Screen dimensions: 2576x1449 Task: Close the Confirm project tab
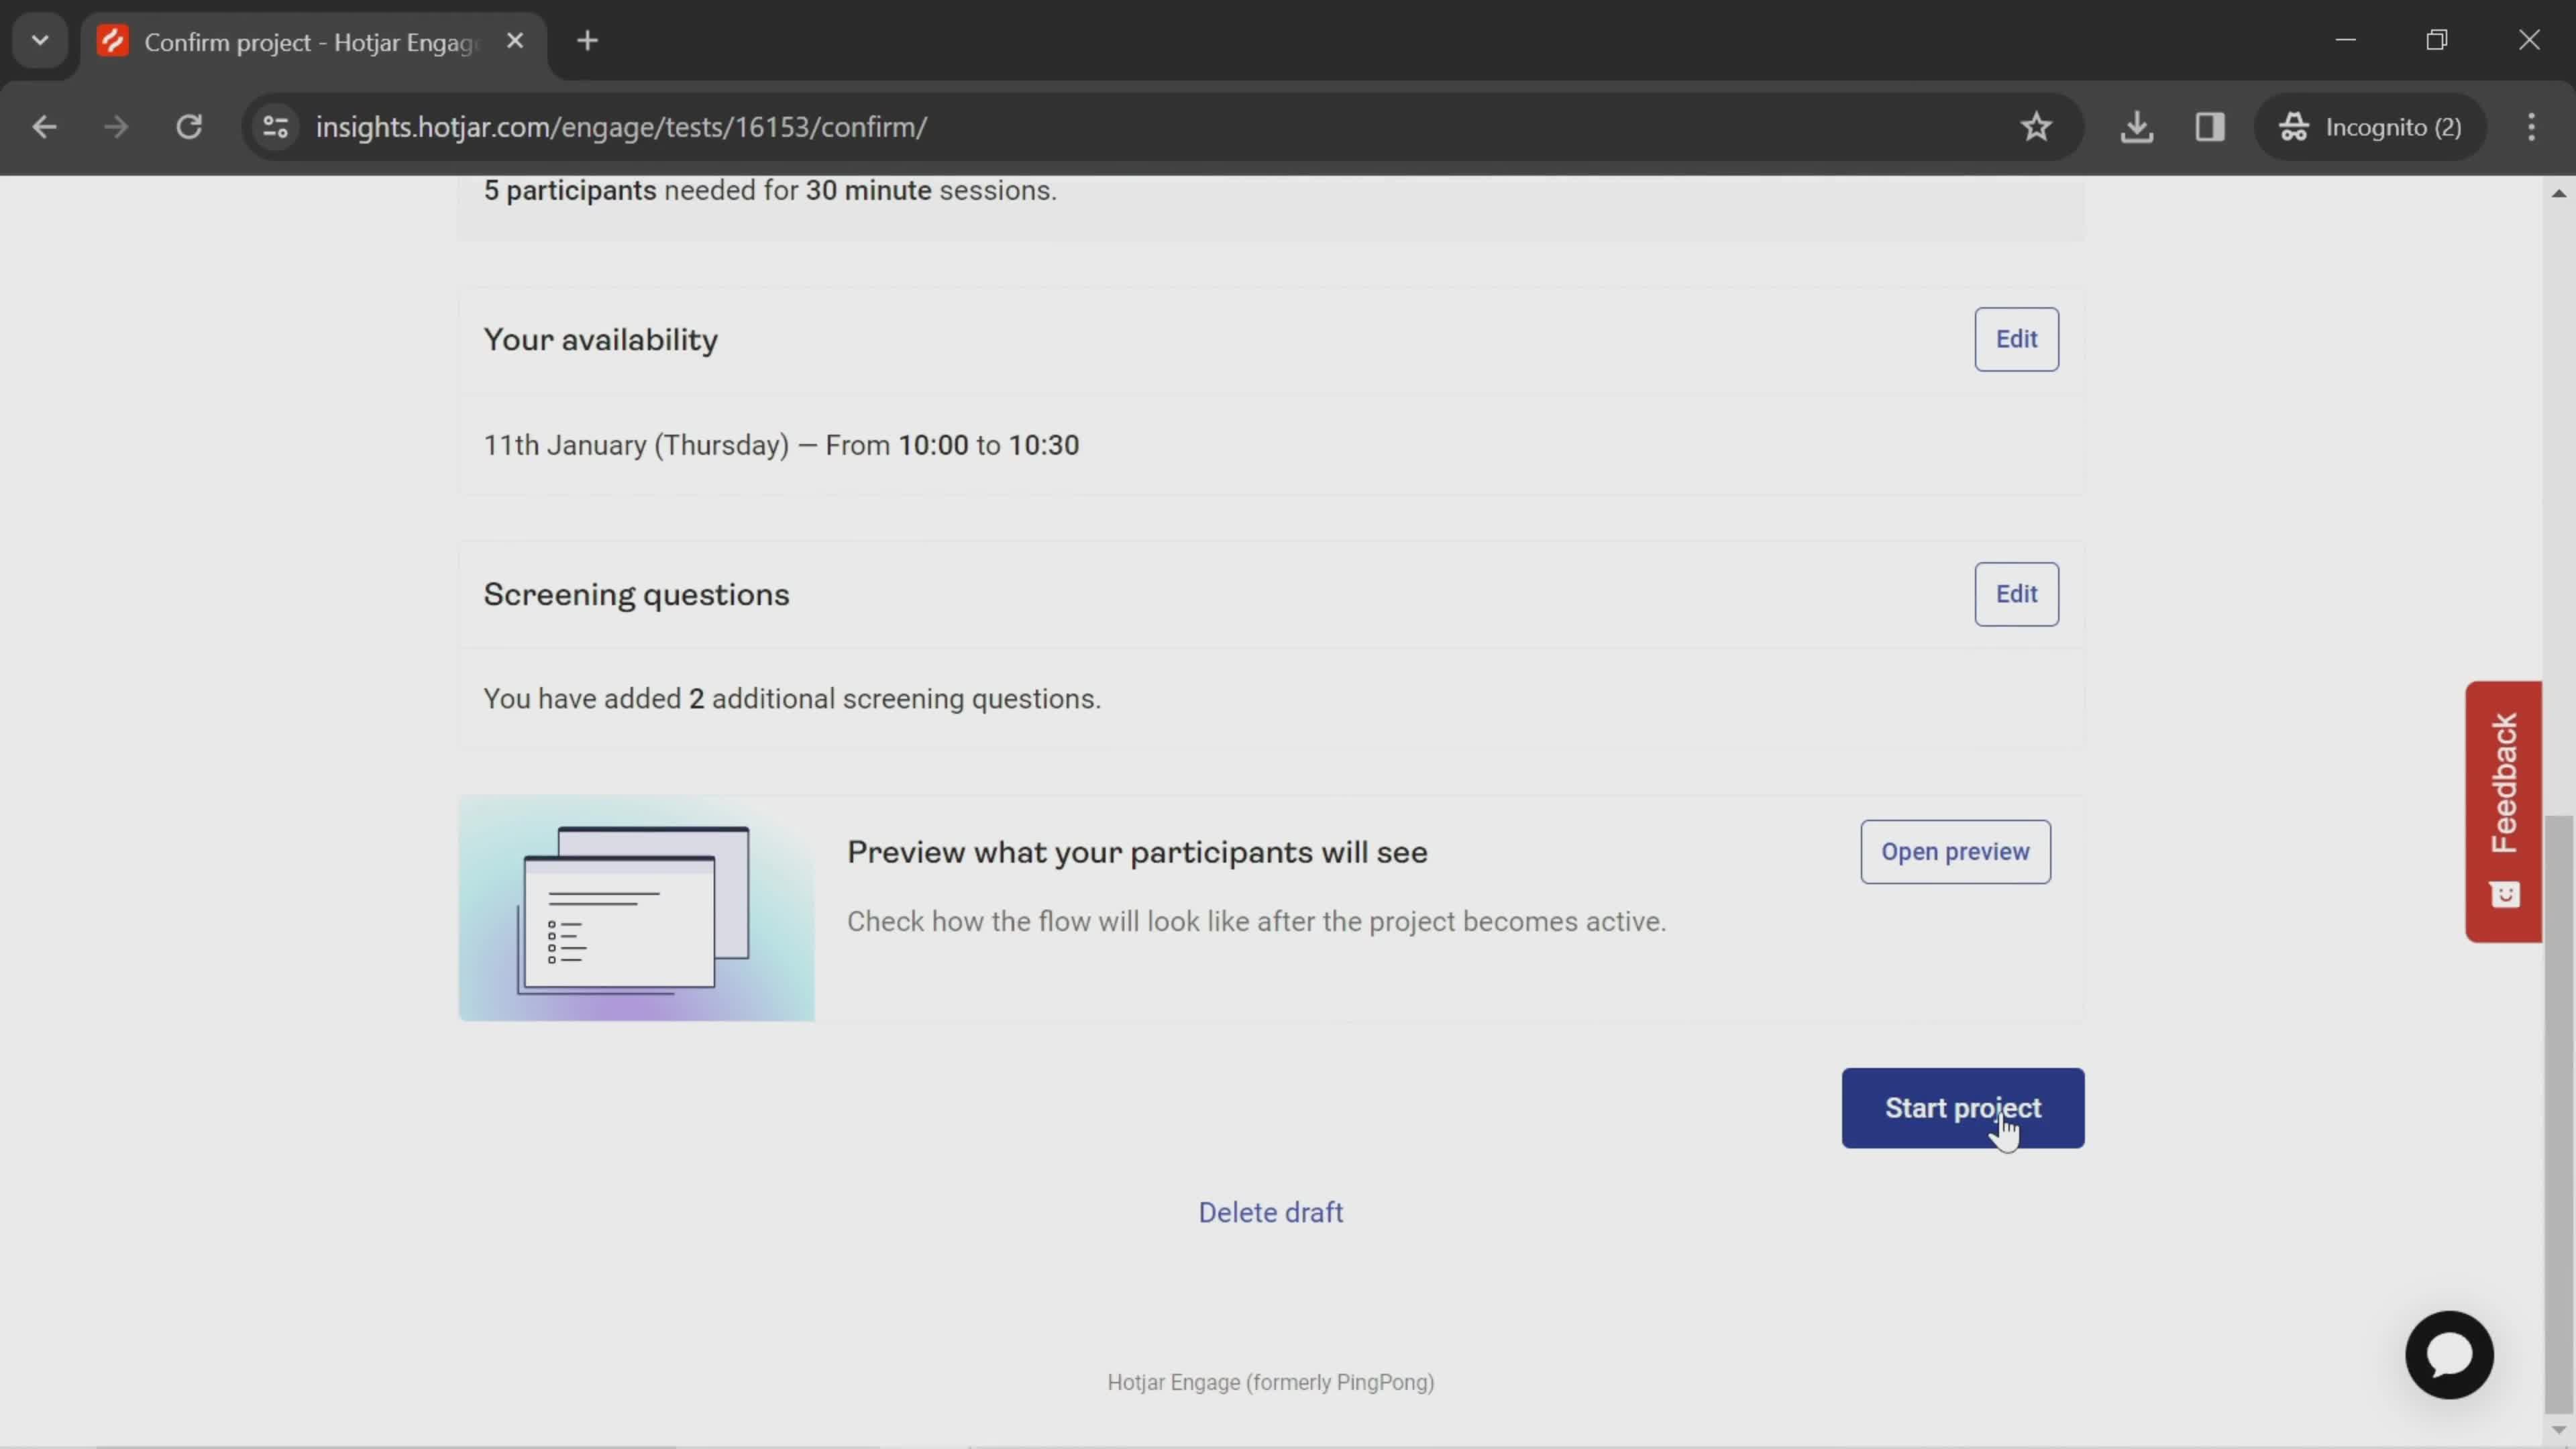point(515,41)
